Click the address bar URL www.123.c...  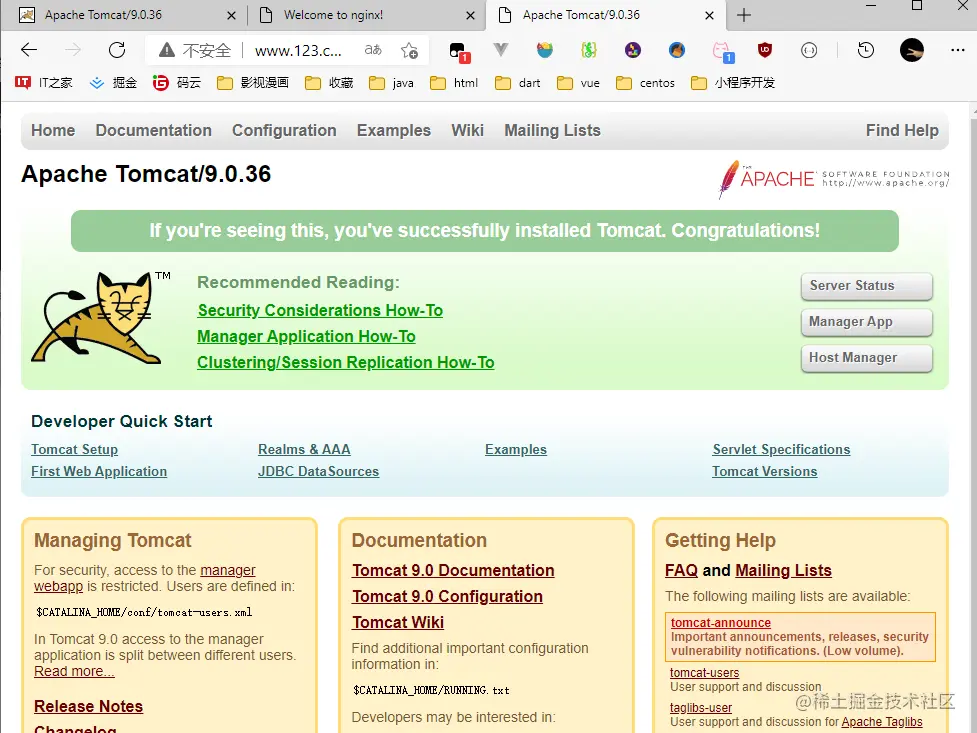pyautogui.click(x=298, y=50)
